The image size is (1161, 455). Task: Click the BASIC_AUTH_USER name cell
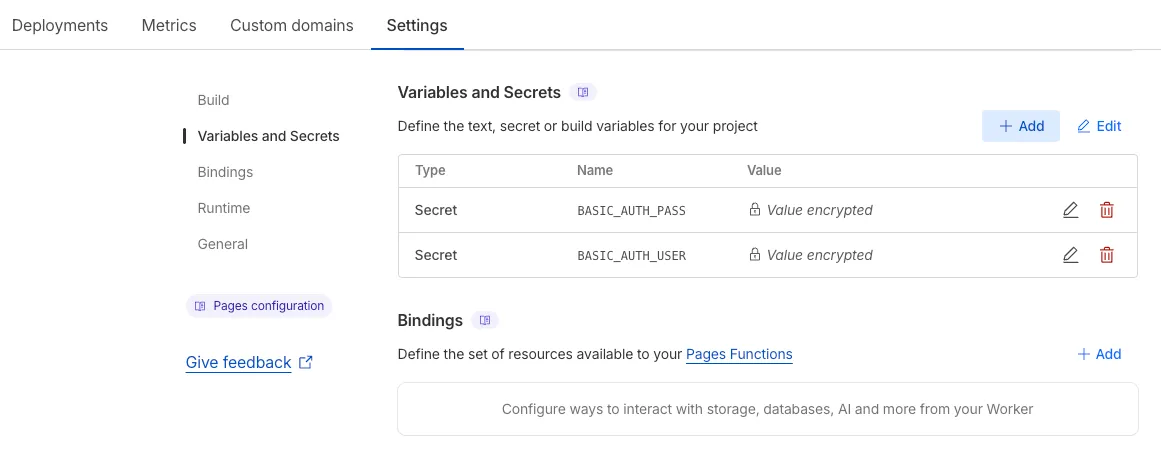click(632, 256)
